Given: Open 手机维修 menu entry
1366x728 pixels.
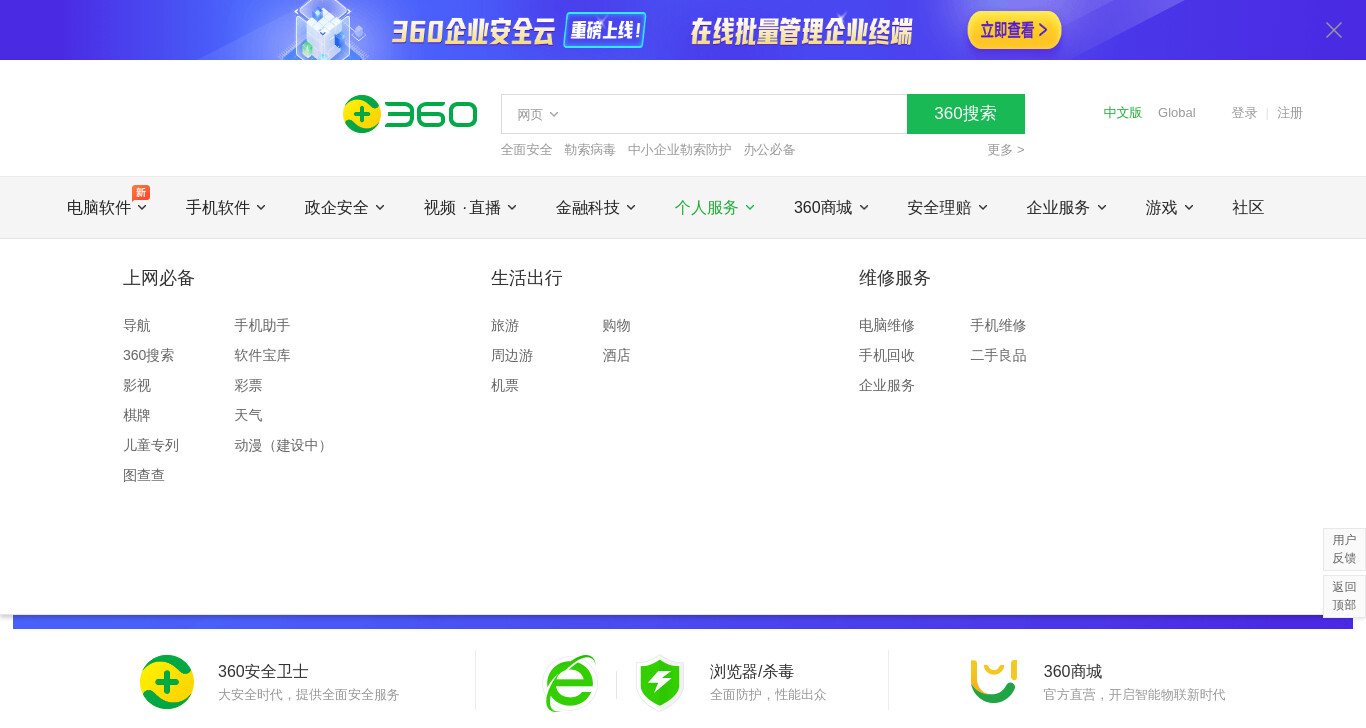Looking at the screenshot, I should click(x=998, y=326).
